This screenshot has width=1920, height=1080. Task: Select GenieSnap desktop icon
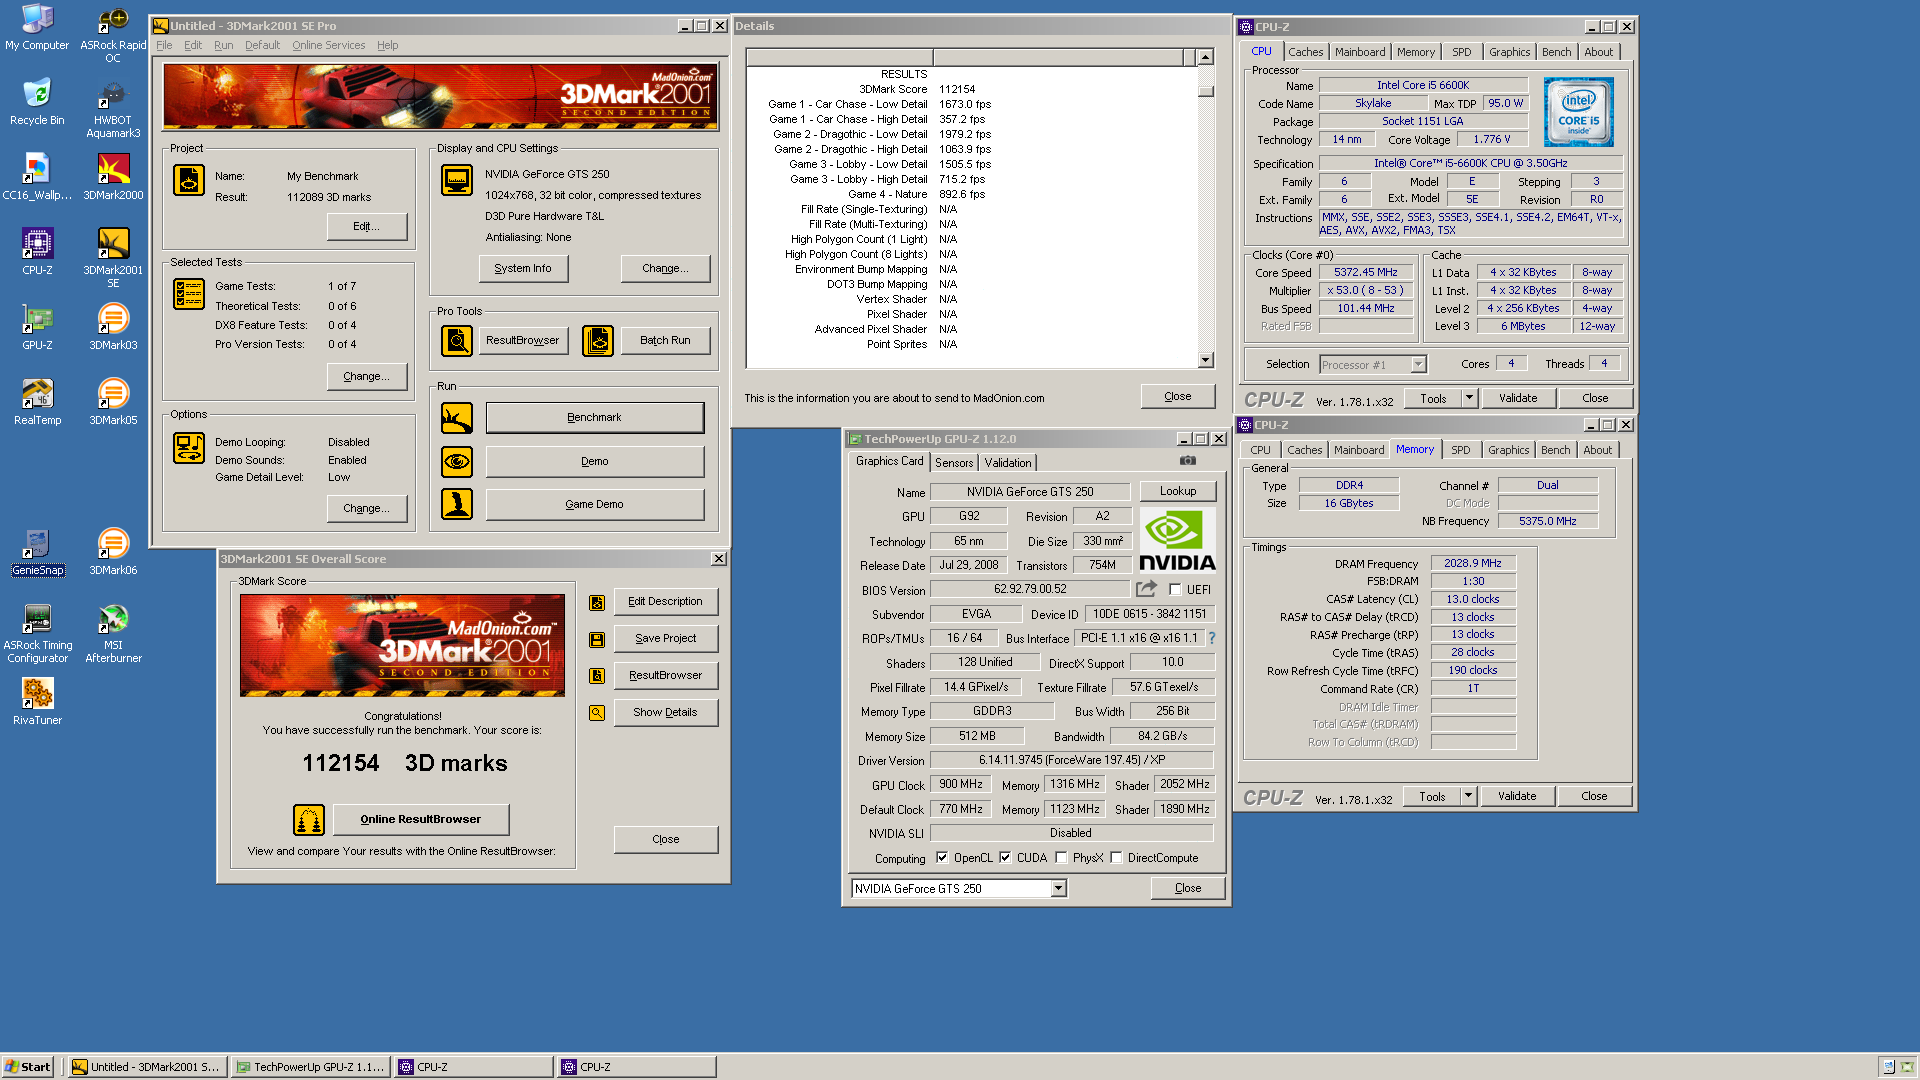coord(37,552)
